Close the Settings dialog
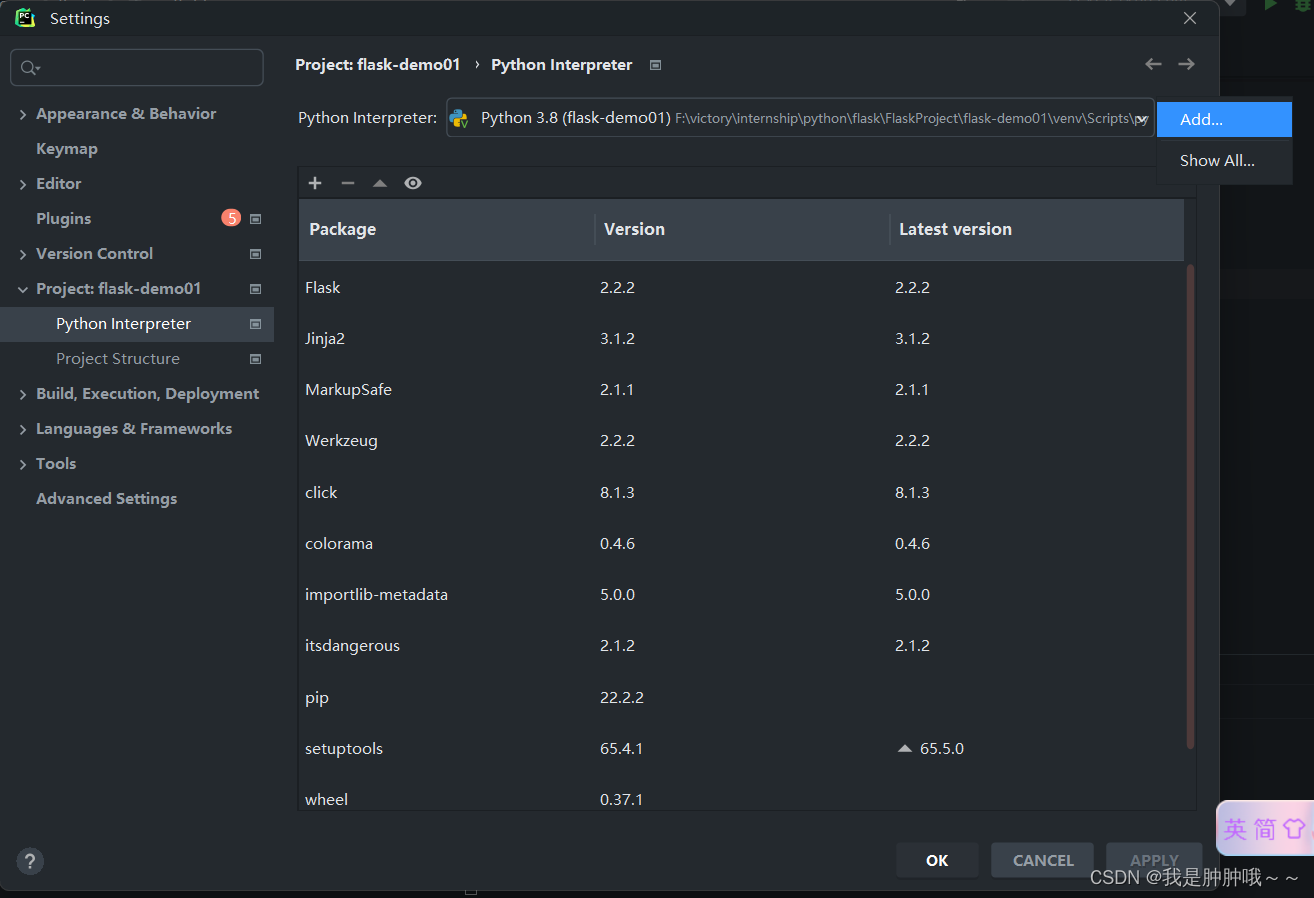 [1190, 18]
